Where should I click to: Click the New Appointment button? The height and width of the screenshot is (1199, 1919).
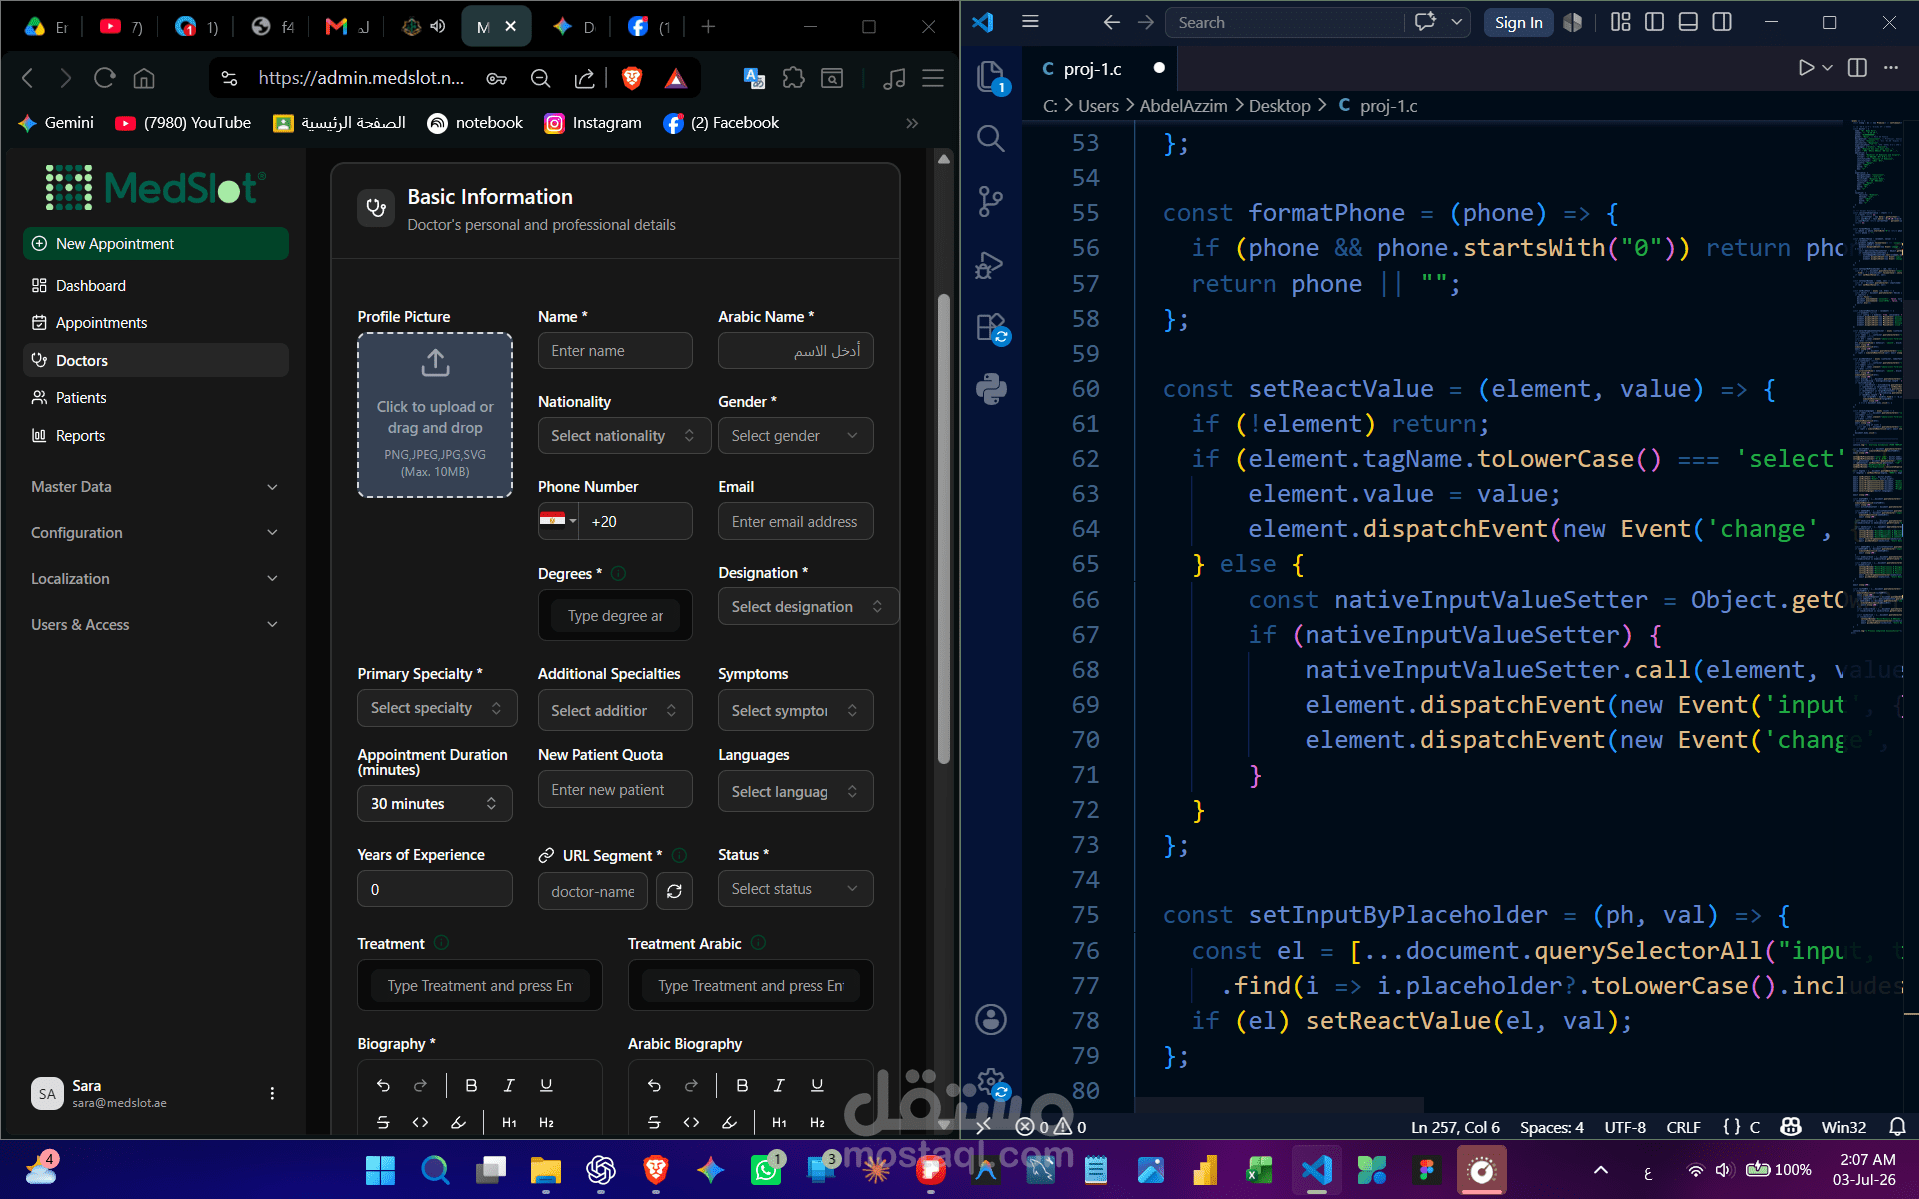156,244
